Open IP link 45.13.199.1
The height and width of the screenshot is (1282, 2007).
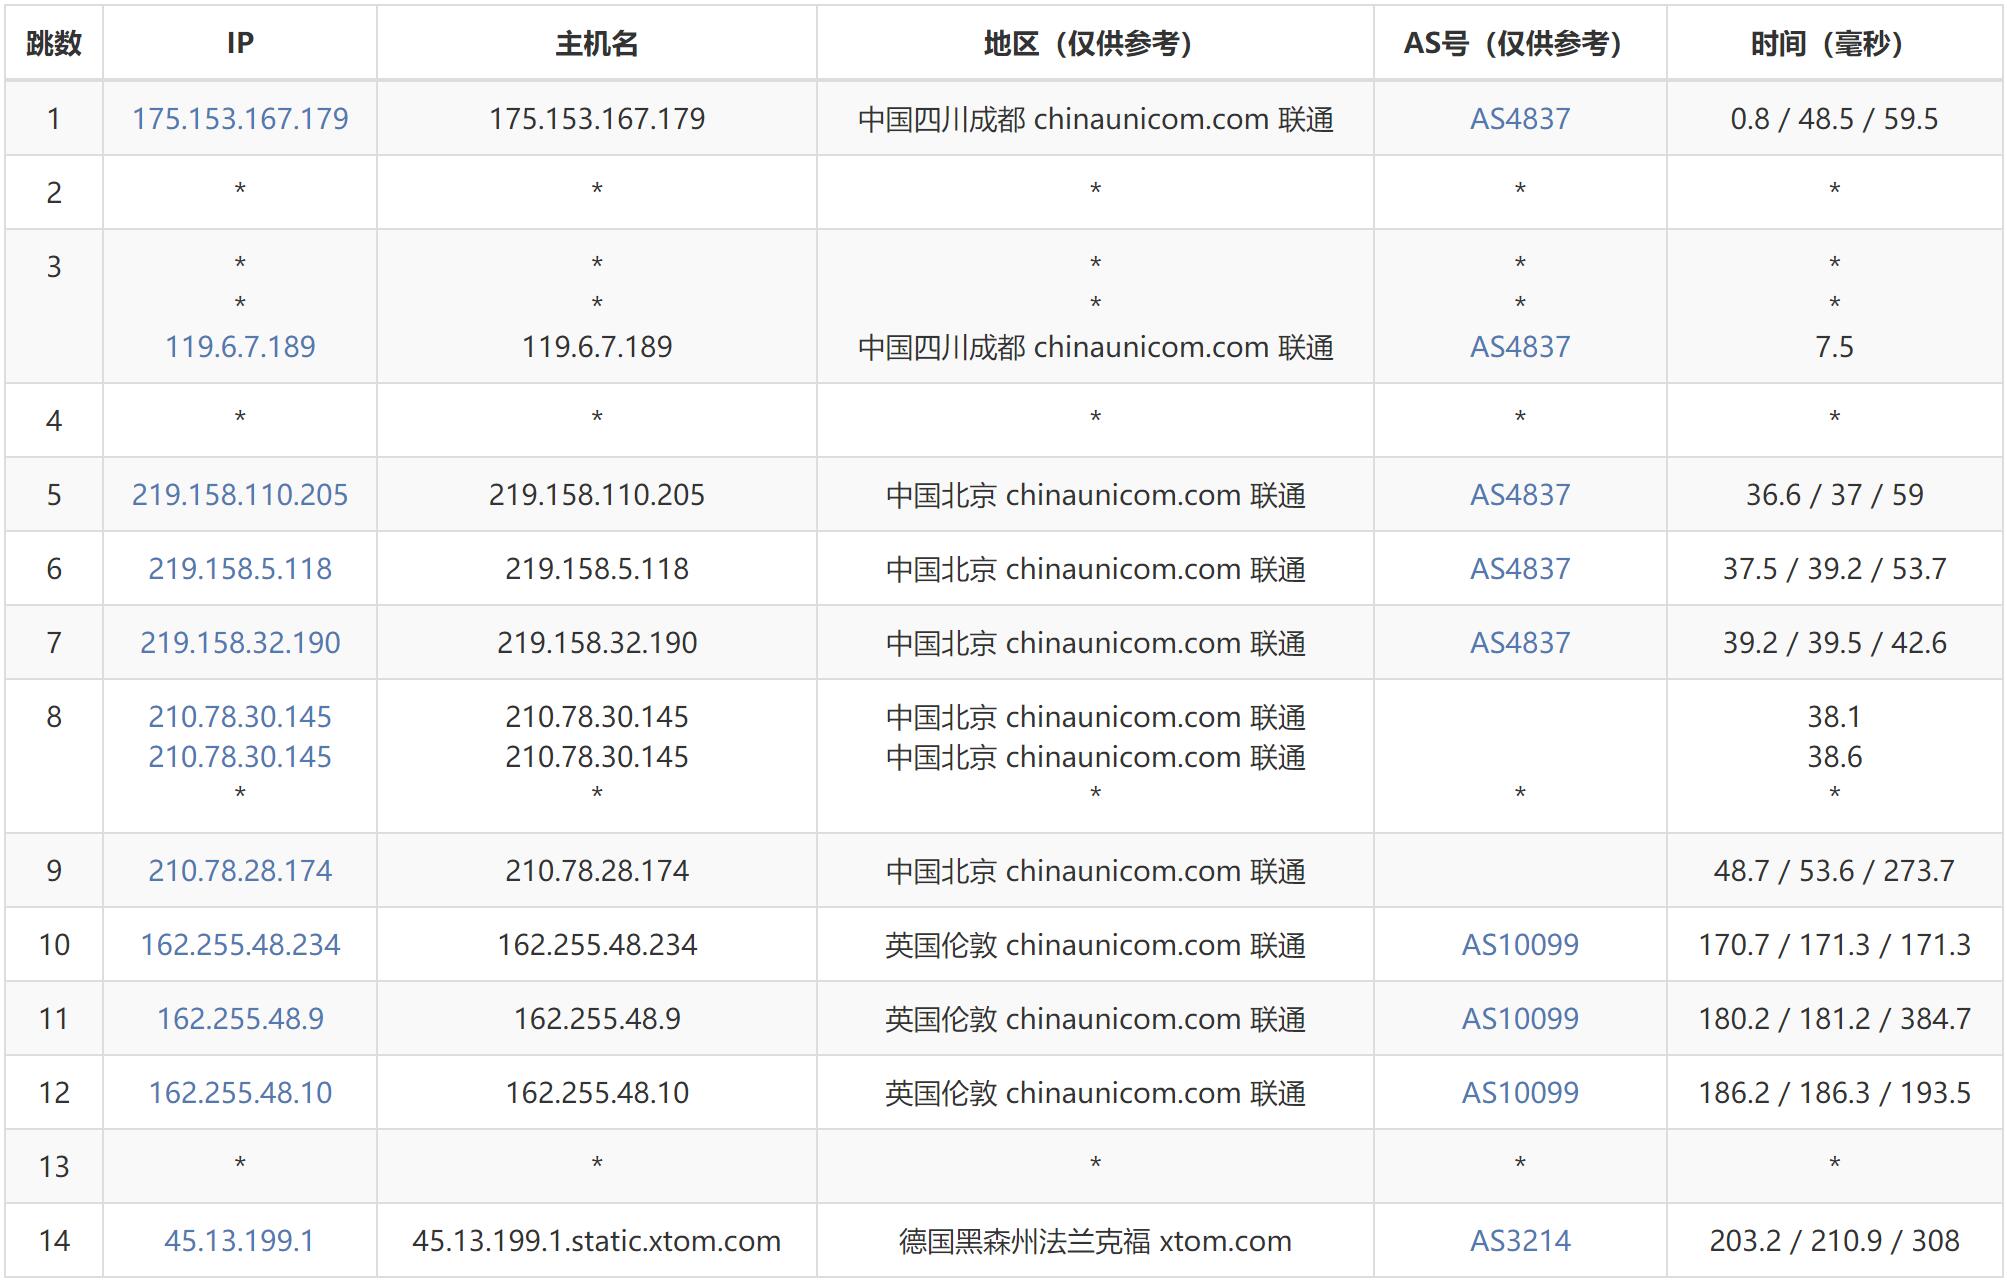(240, 1241)
